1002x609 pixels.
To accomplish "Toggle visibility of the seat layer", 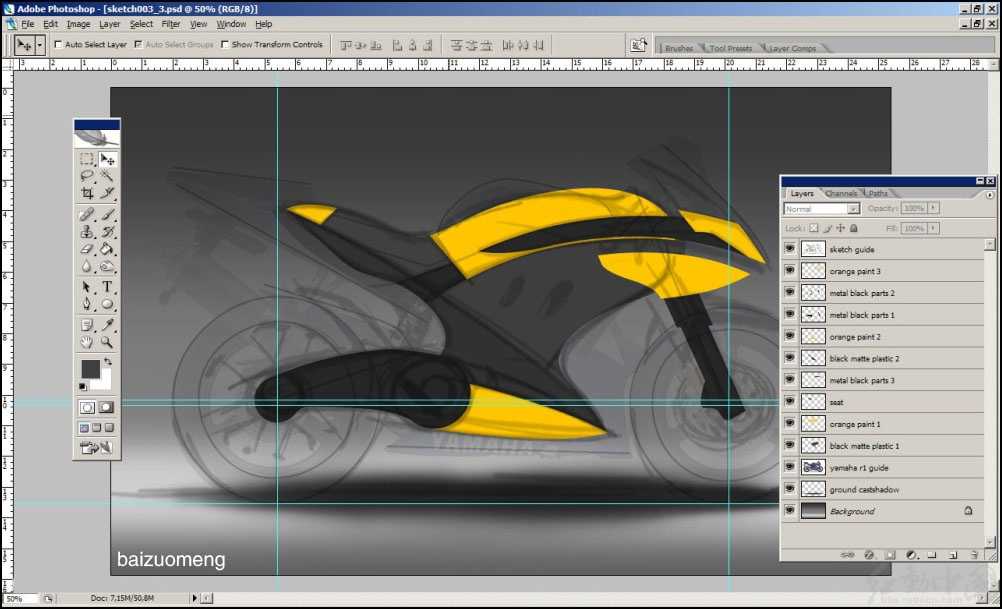I will click(x=790, y=402).
